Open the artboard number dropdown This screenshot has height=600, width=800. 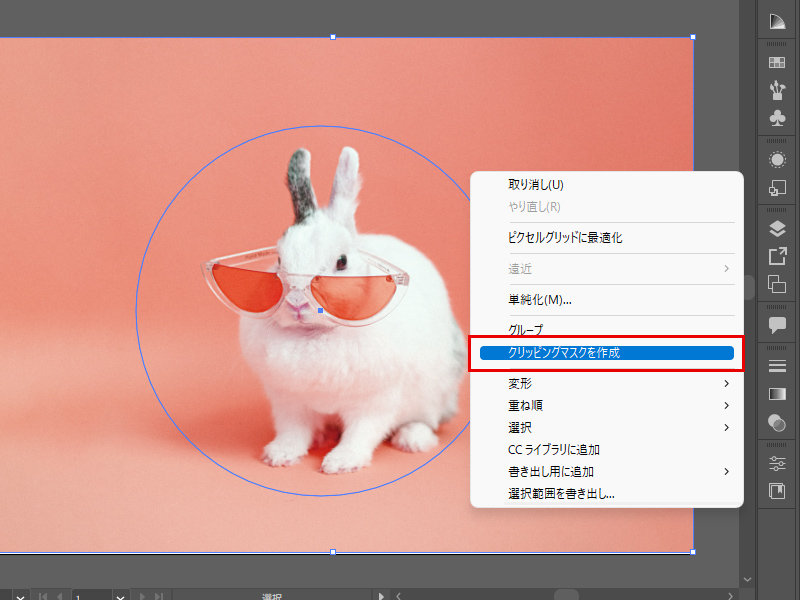(x=120, y=593)
